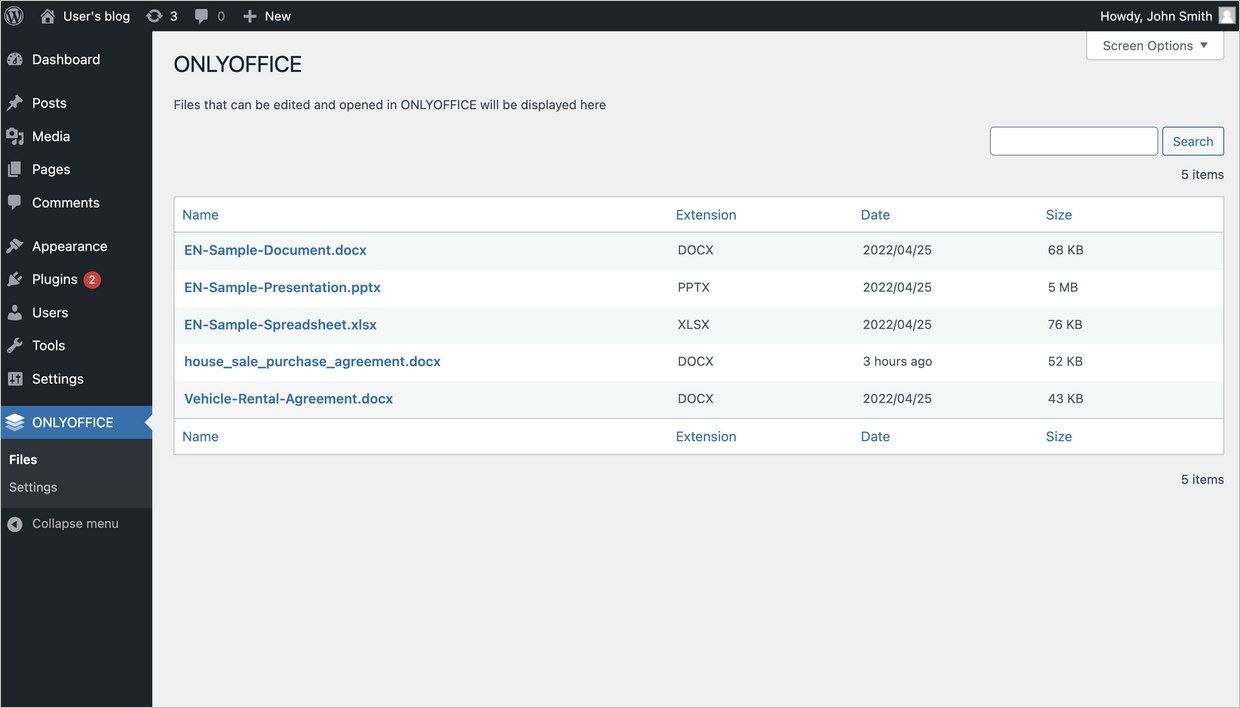The height and width of the screenshot is (708, 1240).
Task: Open the comments bubble icon in admin bar
Action: [x=202, y=16]
